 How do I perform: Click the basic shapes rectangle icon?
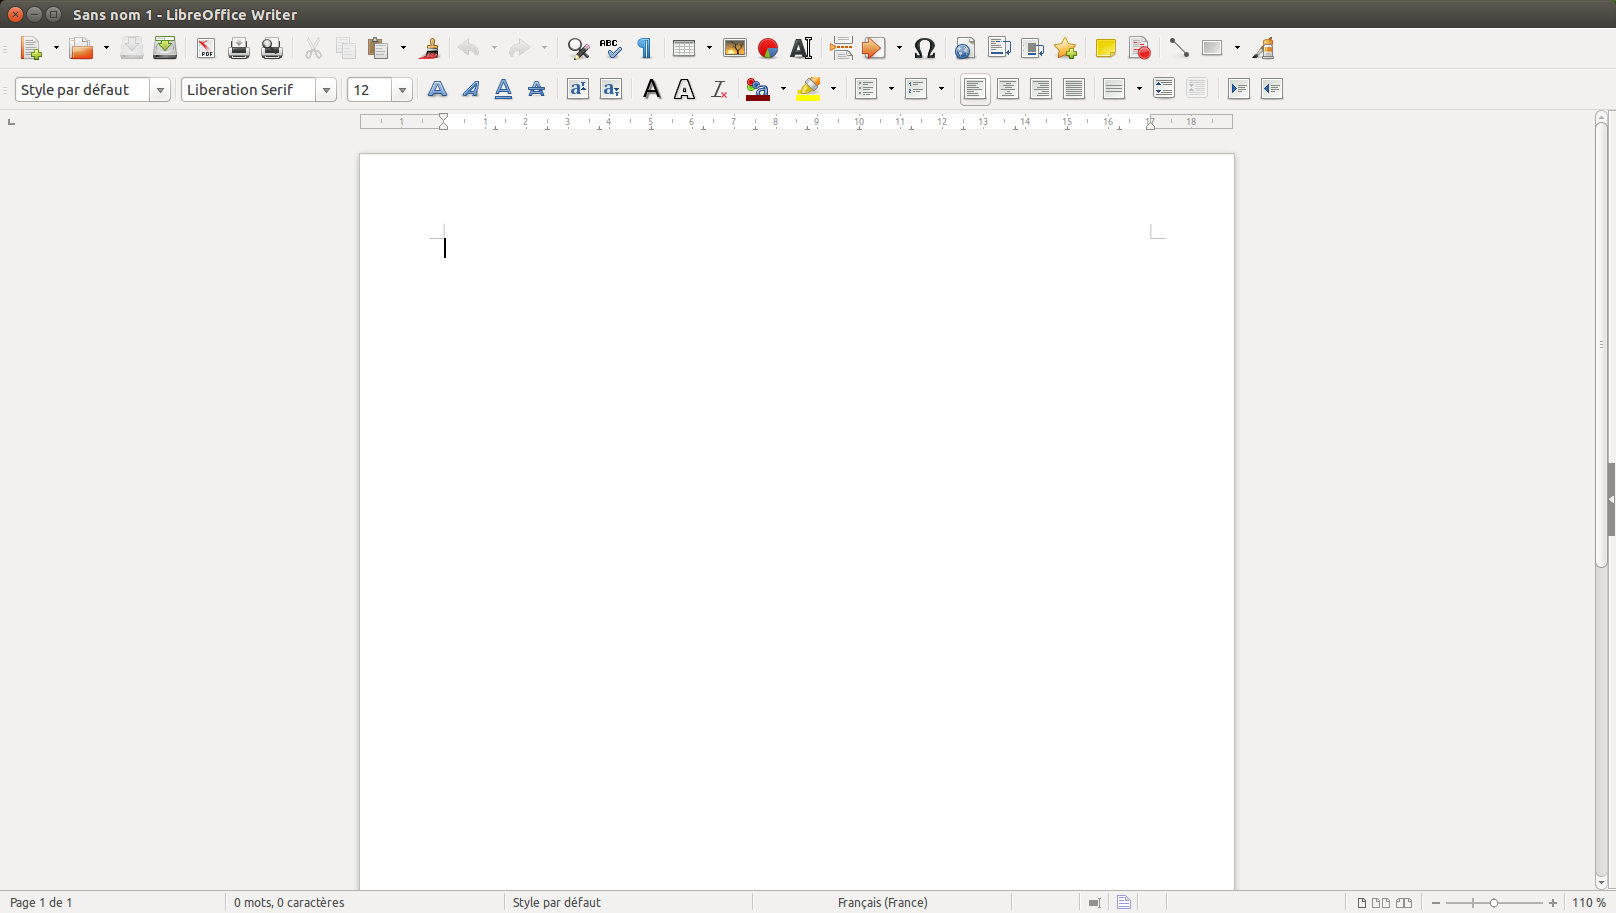tap(1212, 48)
